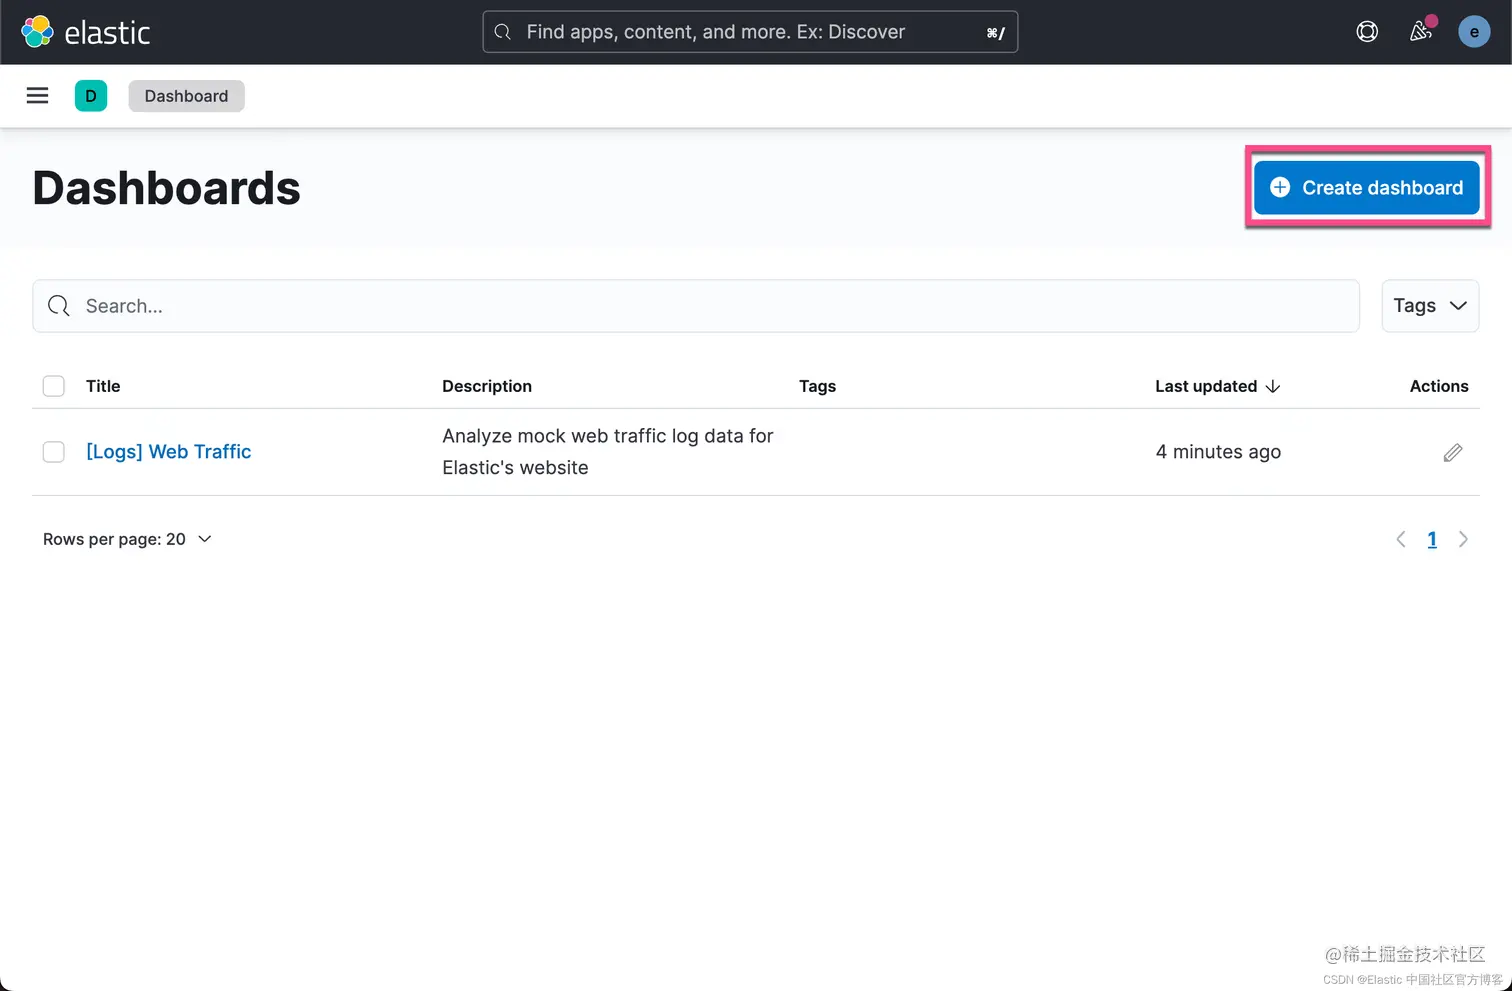Click the green D space avatar
Screen dimensions: 1512x991
(x=91, y=96)
